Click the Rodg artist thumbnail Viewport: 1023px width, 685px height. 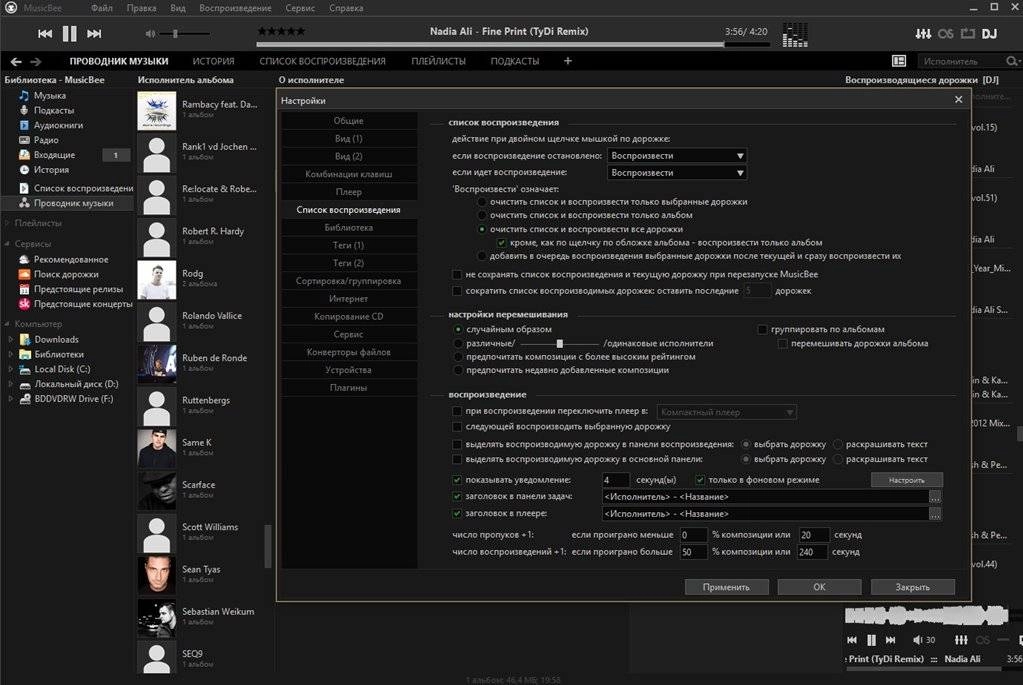tap(157, 280)
